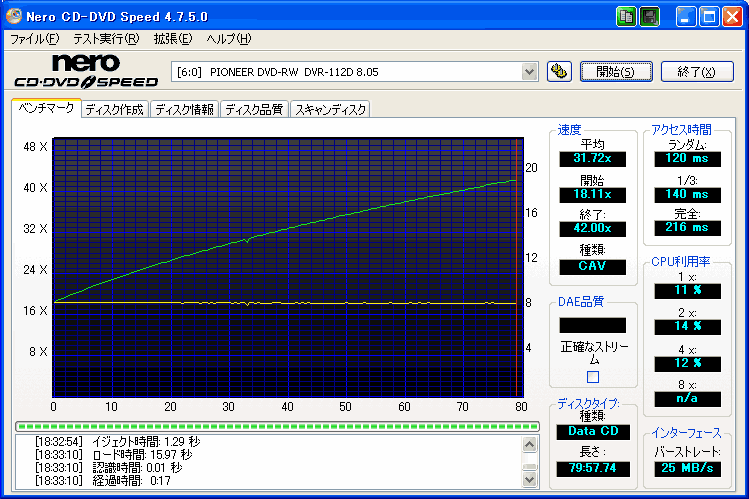The image size is (749, 499).
Task: Switch to the ディスク品質 tab
Action: click(x=253, y=110)
